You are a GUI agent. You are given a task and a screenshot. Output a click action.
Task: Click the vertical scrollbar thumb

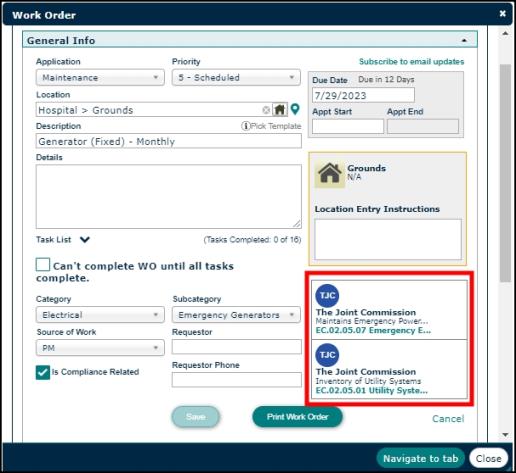(505, 173)
